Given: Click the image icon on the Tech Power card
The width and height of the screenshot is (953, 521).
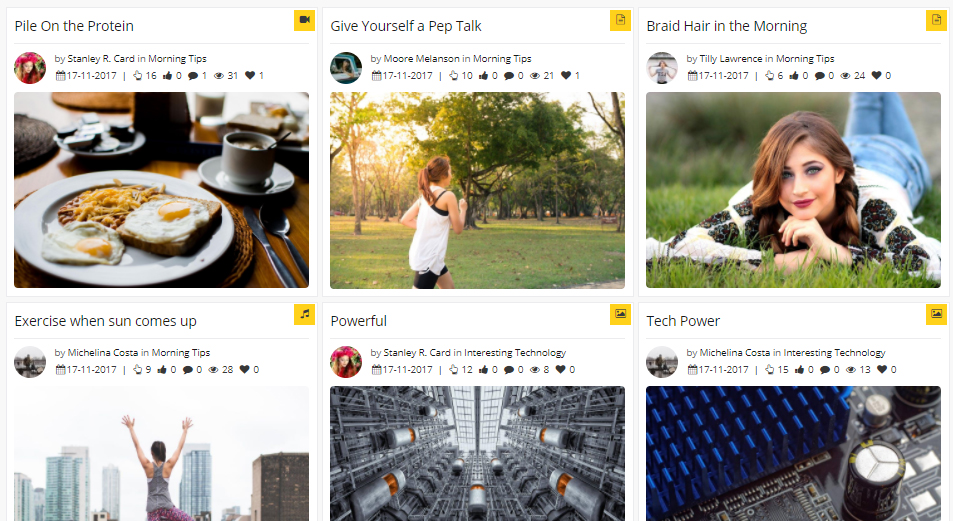Looking at the screenshot, I should (x=937, y=315).
